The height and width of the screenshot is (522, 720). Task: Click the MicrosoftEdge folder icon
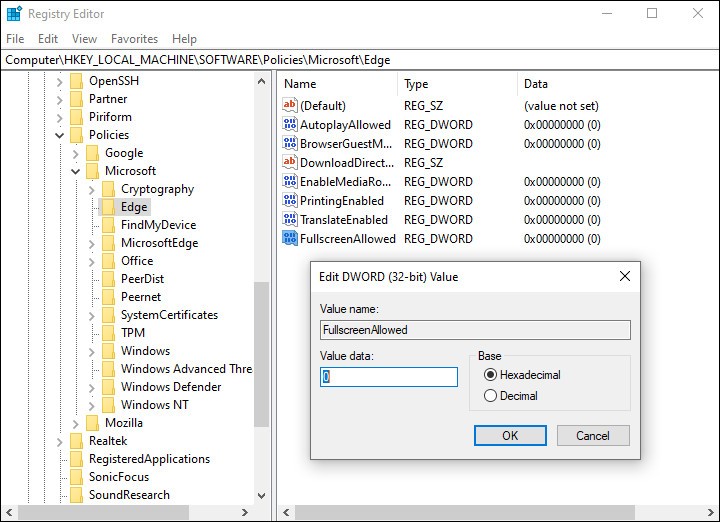[108, 243]
